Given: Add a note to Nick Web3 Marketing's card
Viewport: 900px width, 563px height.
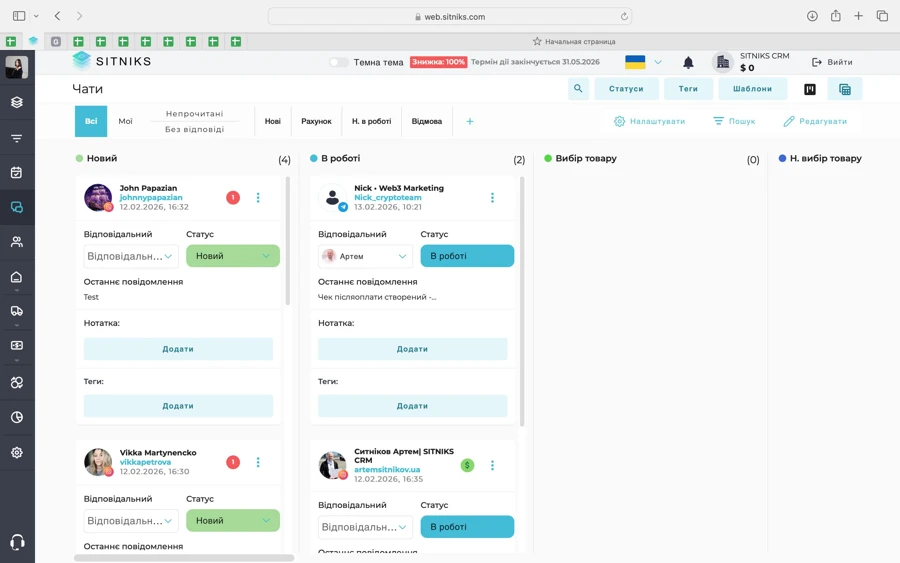Looking at the screenshot, I should 412,349.
